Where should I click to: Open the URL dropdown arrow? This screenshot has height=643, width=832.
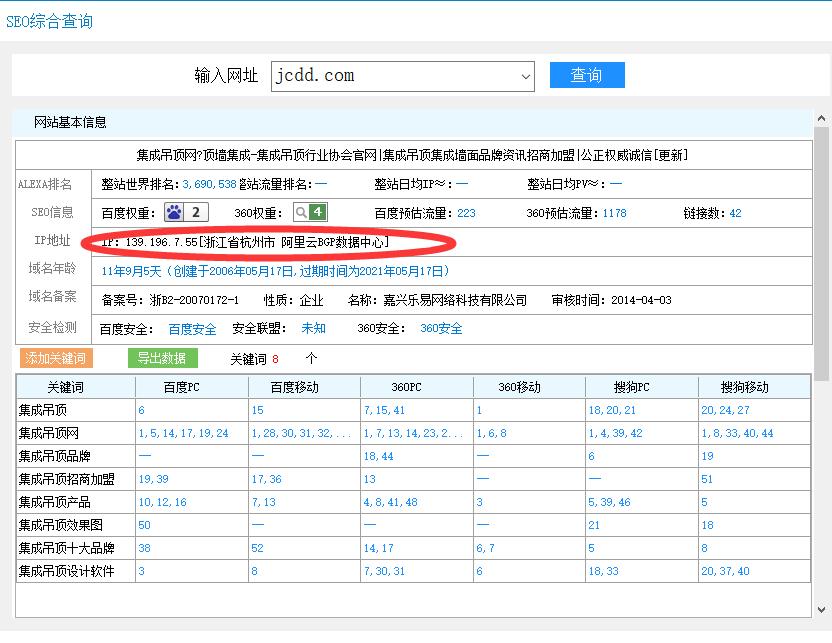526,76
